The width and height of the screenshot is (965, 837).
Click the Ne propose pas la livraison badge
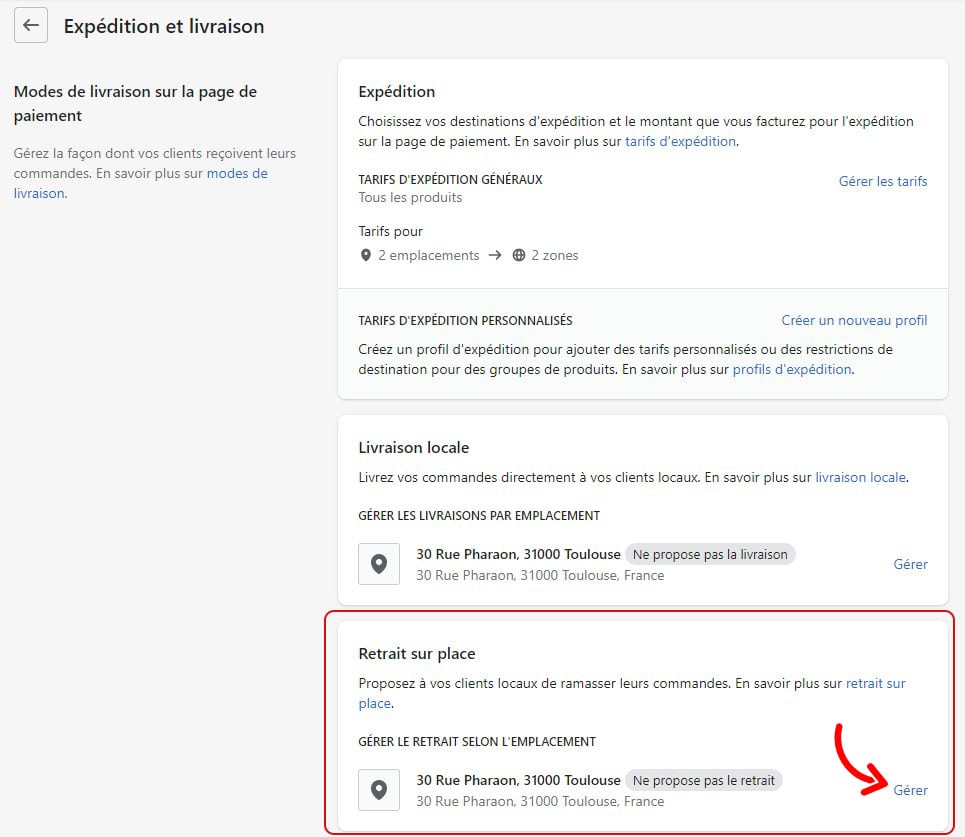[710, 554]
